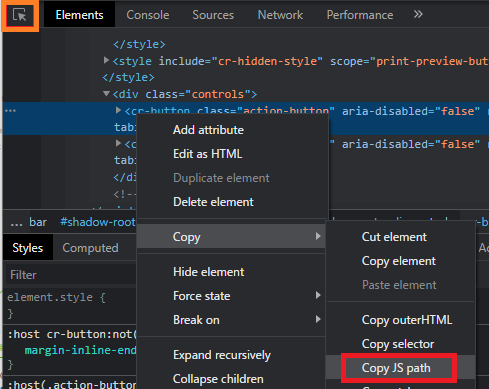Screen dimensions: 489x389
Task: Click Copy JS path
Action: tap(396, 368)
